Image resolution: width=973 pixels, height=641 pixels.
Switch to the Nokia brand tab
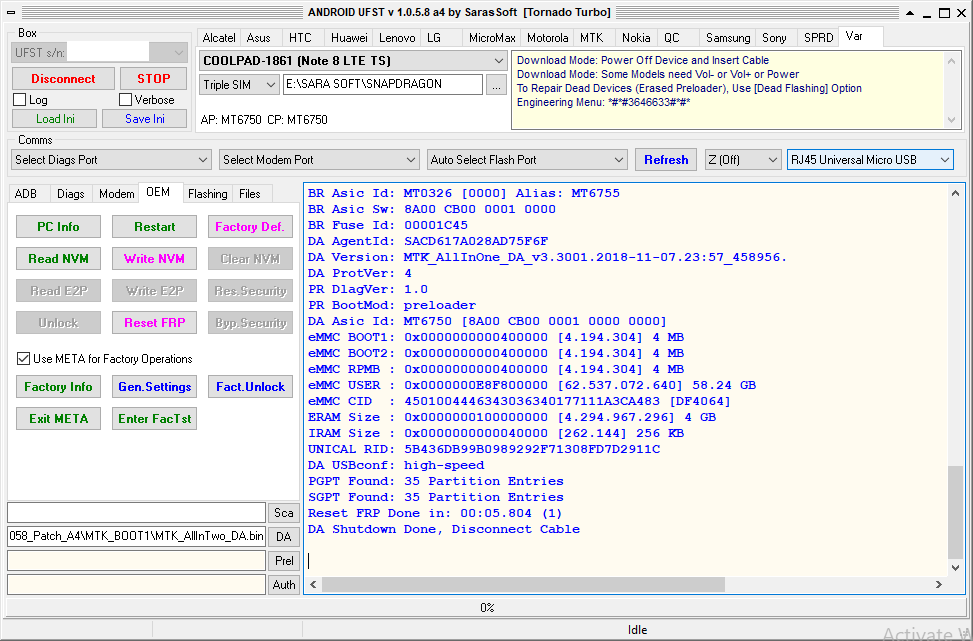[x=636, y=38]
